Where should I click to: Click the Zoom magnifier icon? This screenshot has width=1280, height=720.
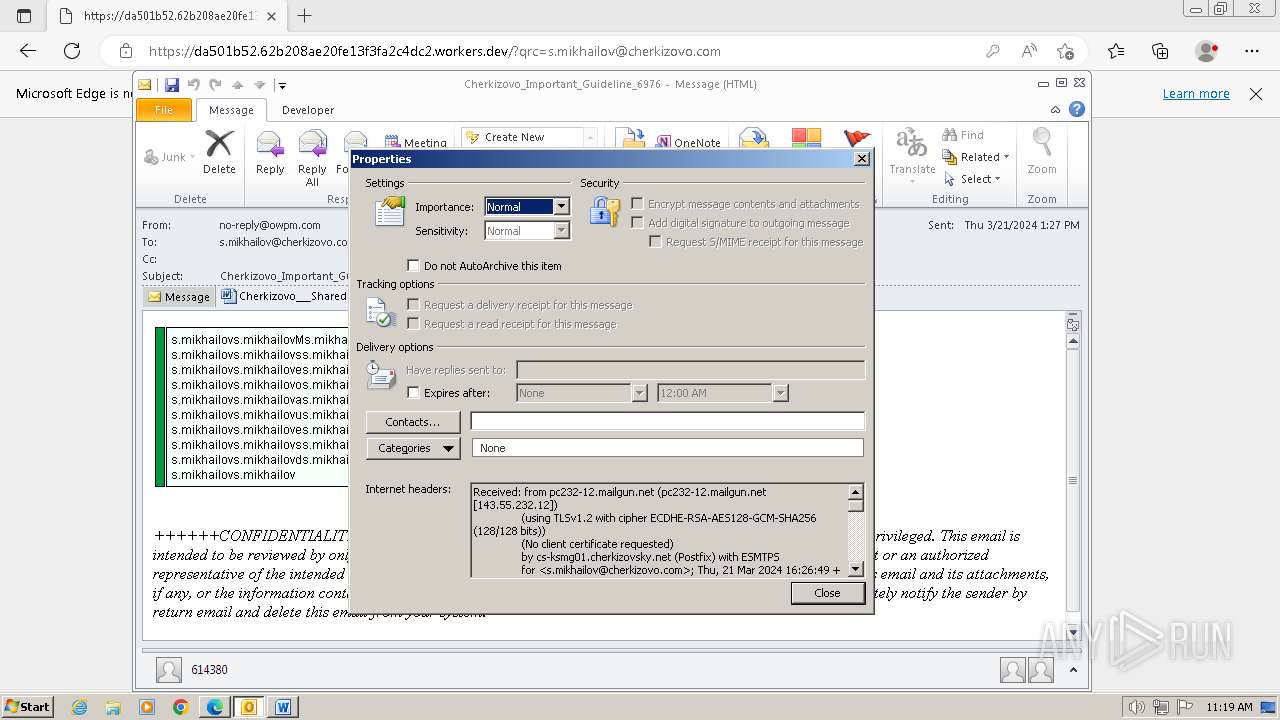[x=1042, y=144]
